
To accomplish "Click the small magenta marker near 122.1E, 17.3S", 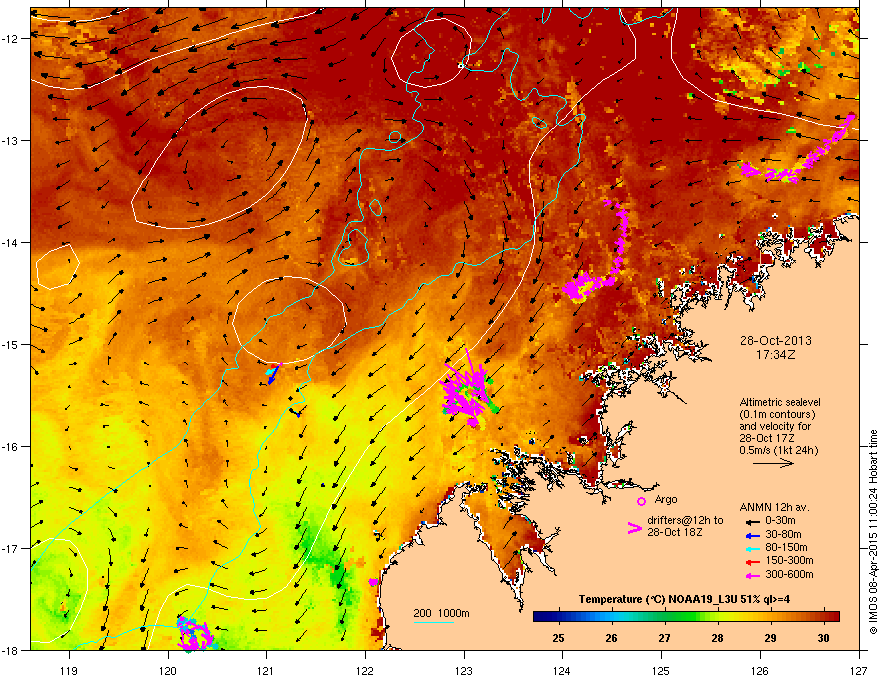I will tap(374, 582).
